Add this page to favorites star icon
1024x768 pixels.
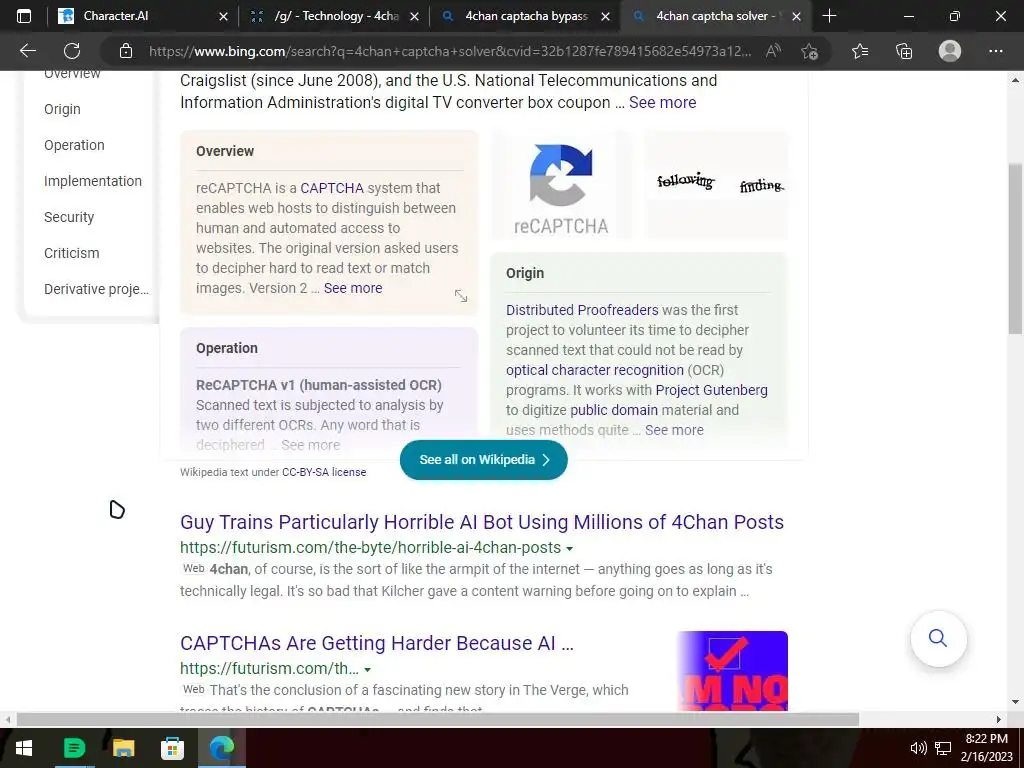pyautogui.click(x=810, y=51)
